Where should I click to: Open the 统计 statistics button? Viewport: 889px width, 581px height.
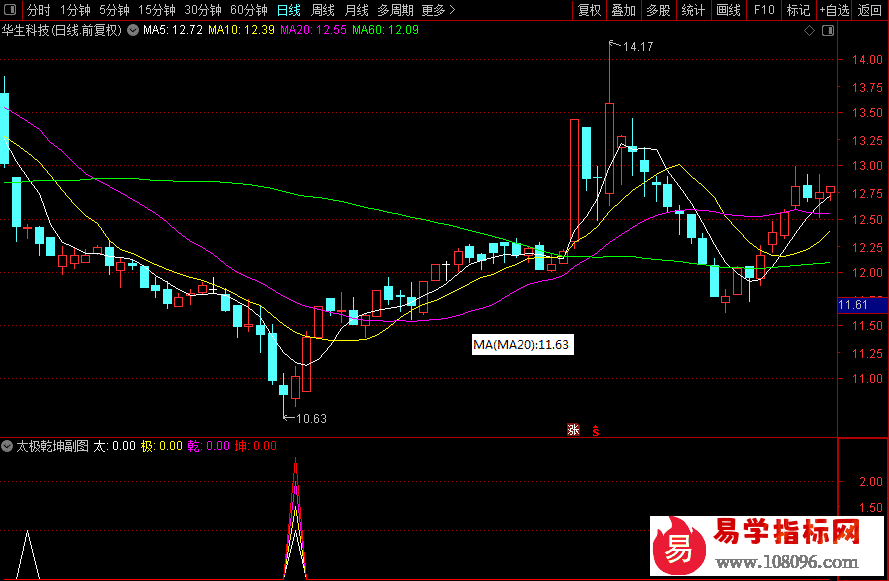tap(693, 10)
